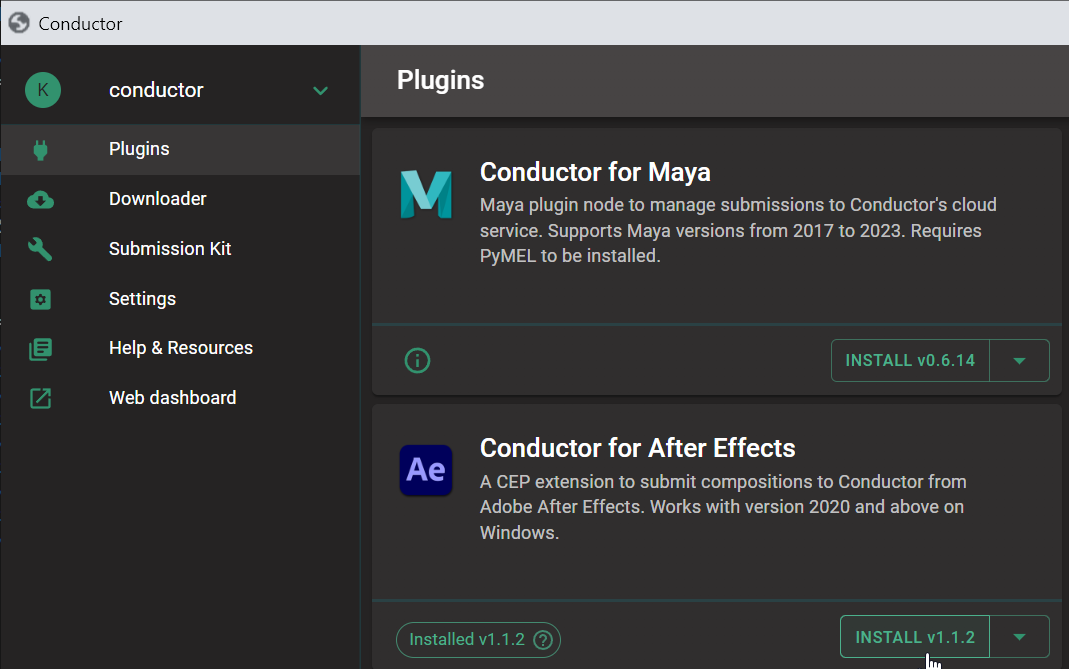Click the Help & Resources book icon
The width and height of the screenshot is (1069, 669).
coord(40,349)
